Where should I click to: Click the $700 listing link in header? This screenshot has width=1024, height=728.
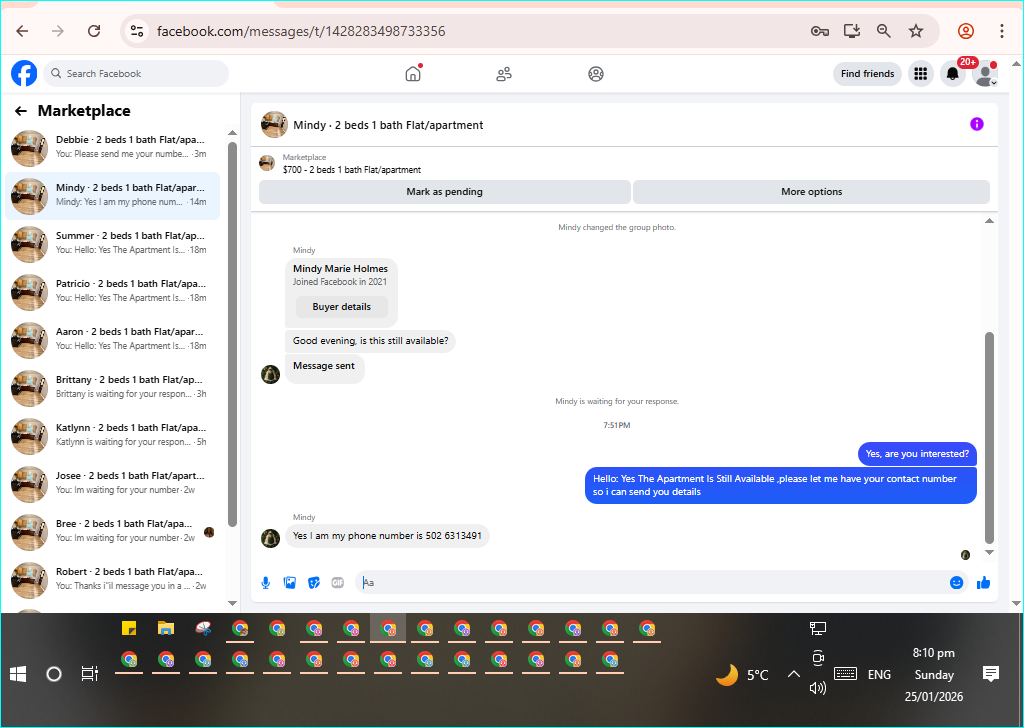point(351,170)
